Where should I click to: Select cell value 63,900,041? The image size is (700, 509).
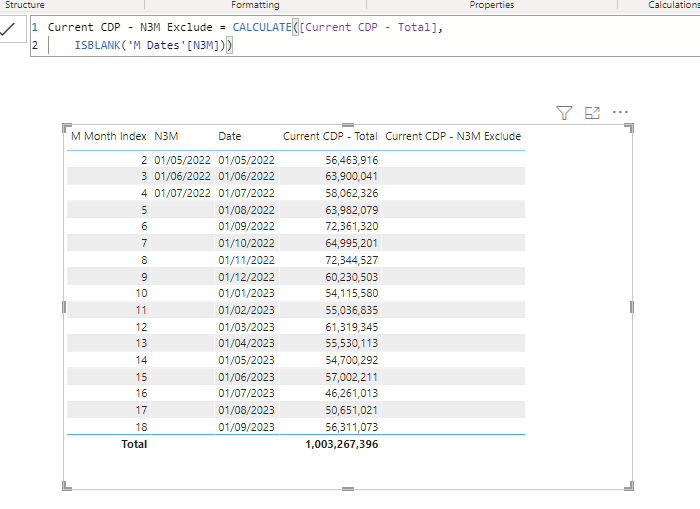click(x=351, y=176)
